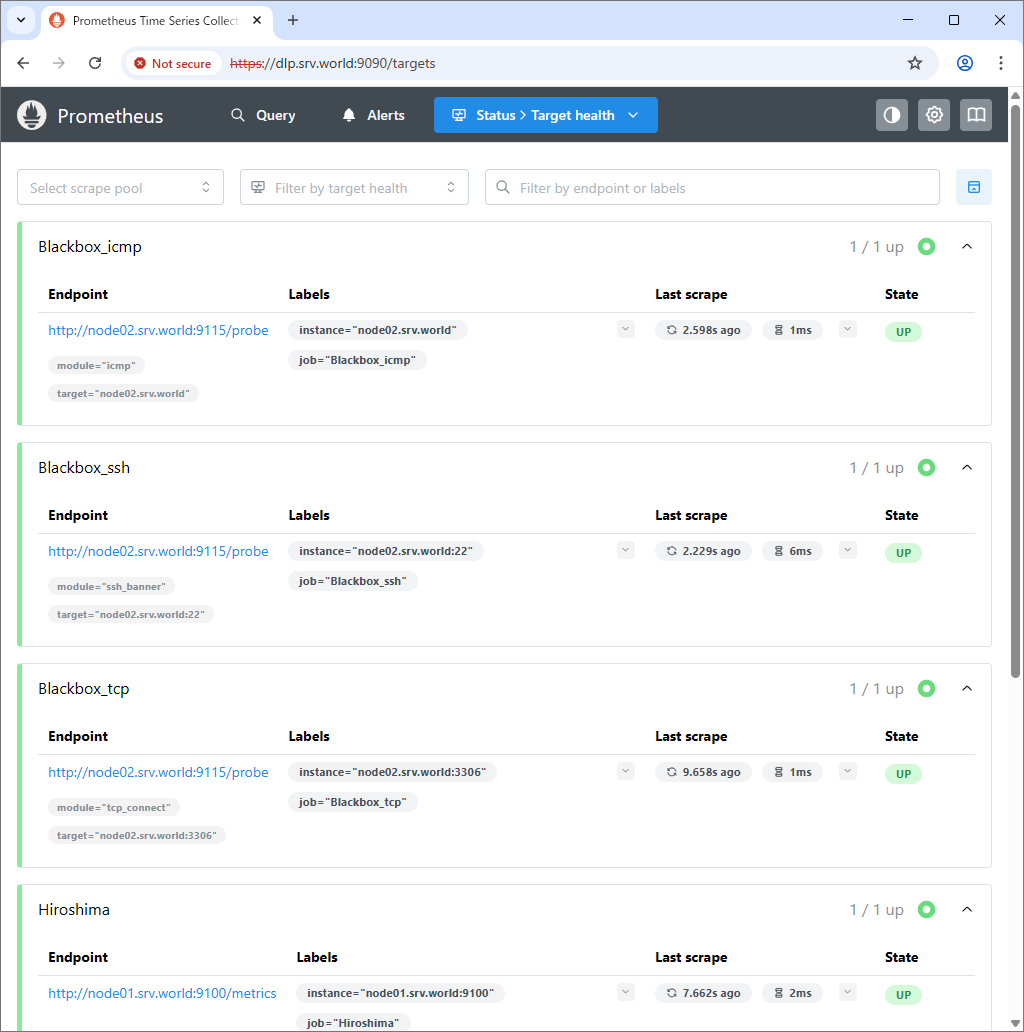Open the documentation book icon
This screenshot has width=1024, height=1032.
[976, 115]
